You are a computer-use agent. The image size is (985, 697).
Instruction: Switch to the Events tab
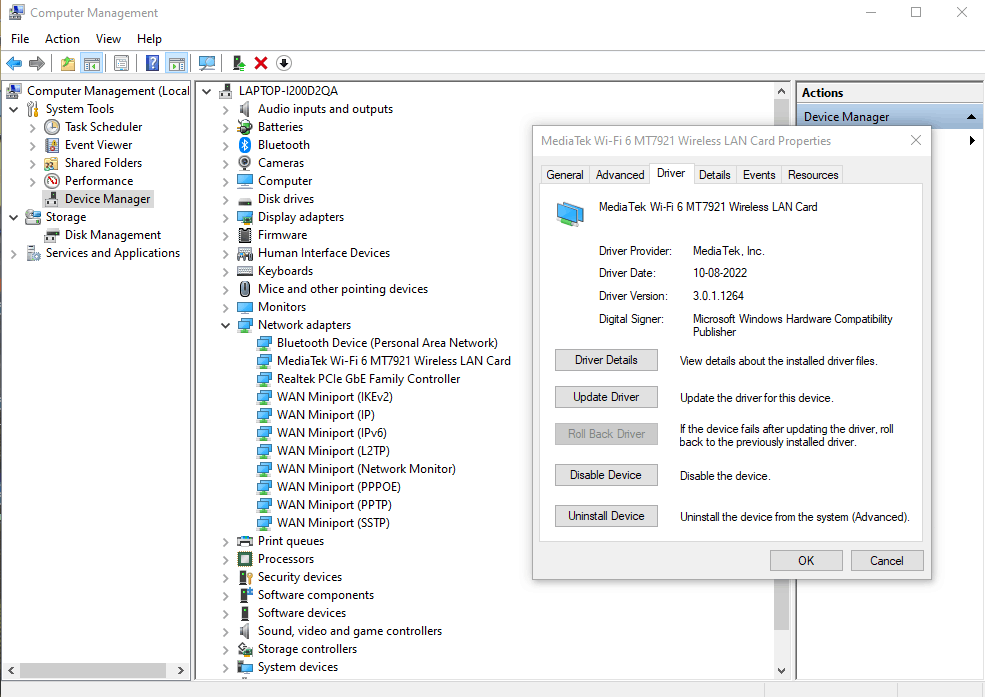click(759, 175)
